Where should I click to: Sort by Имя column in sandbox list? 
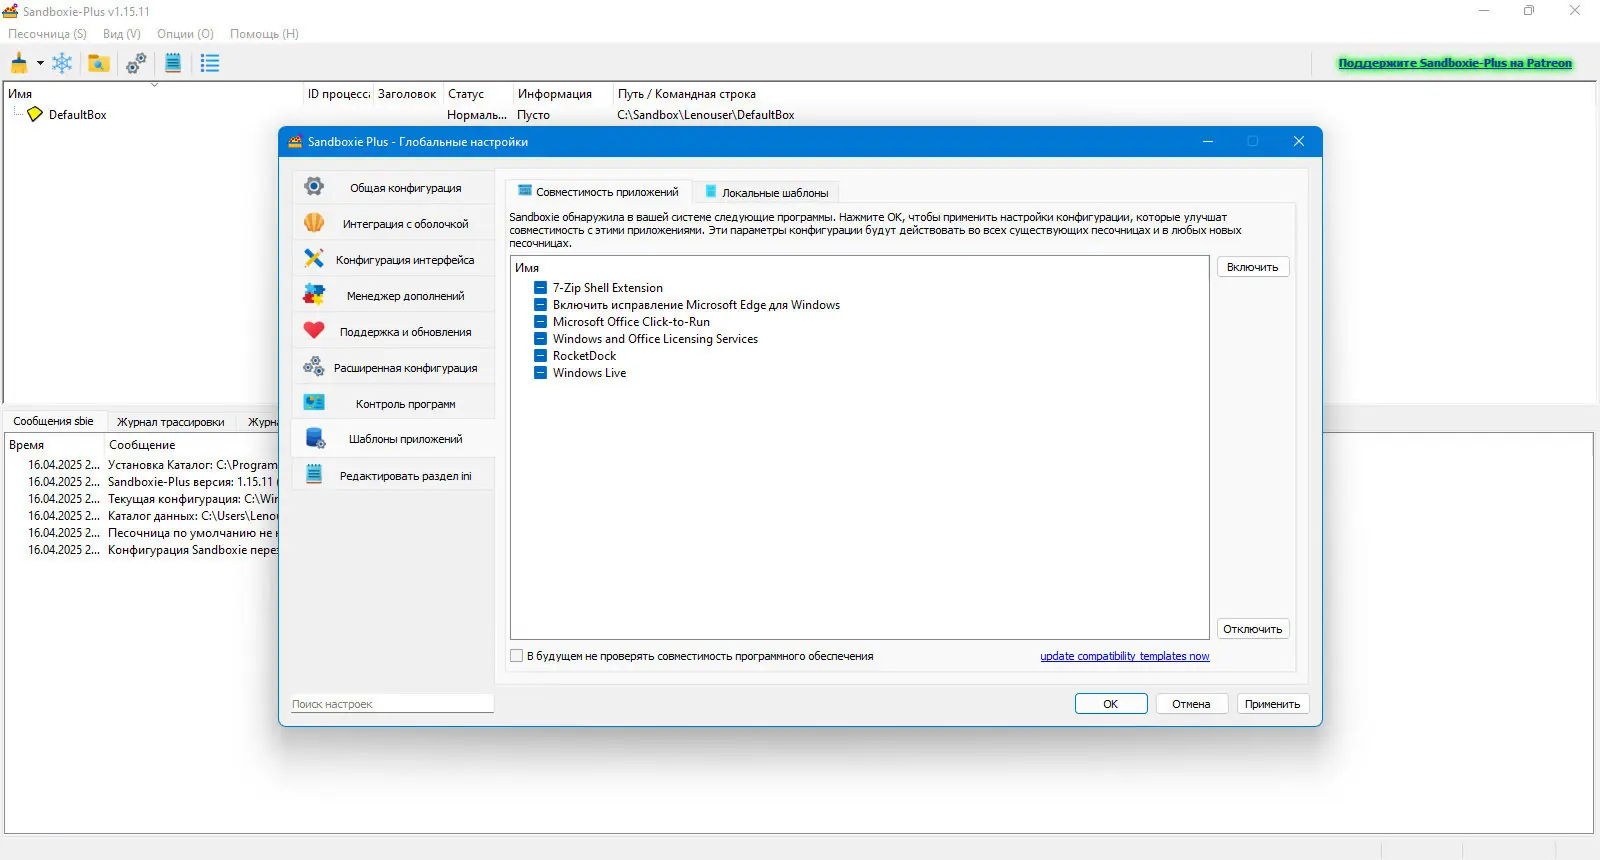tap(153, 93)
